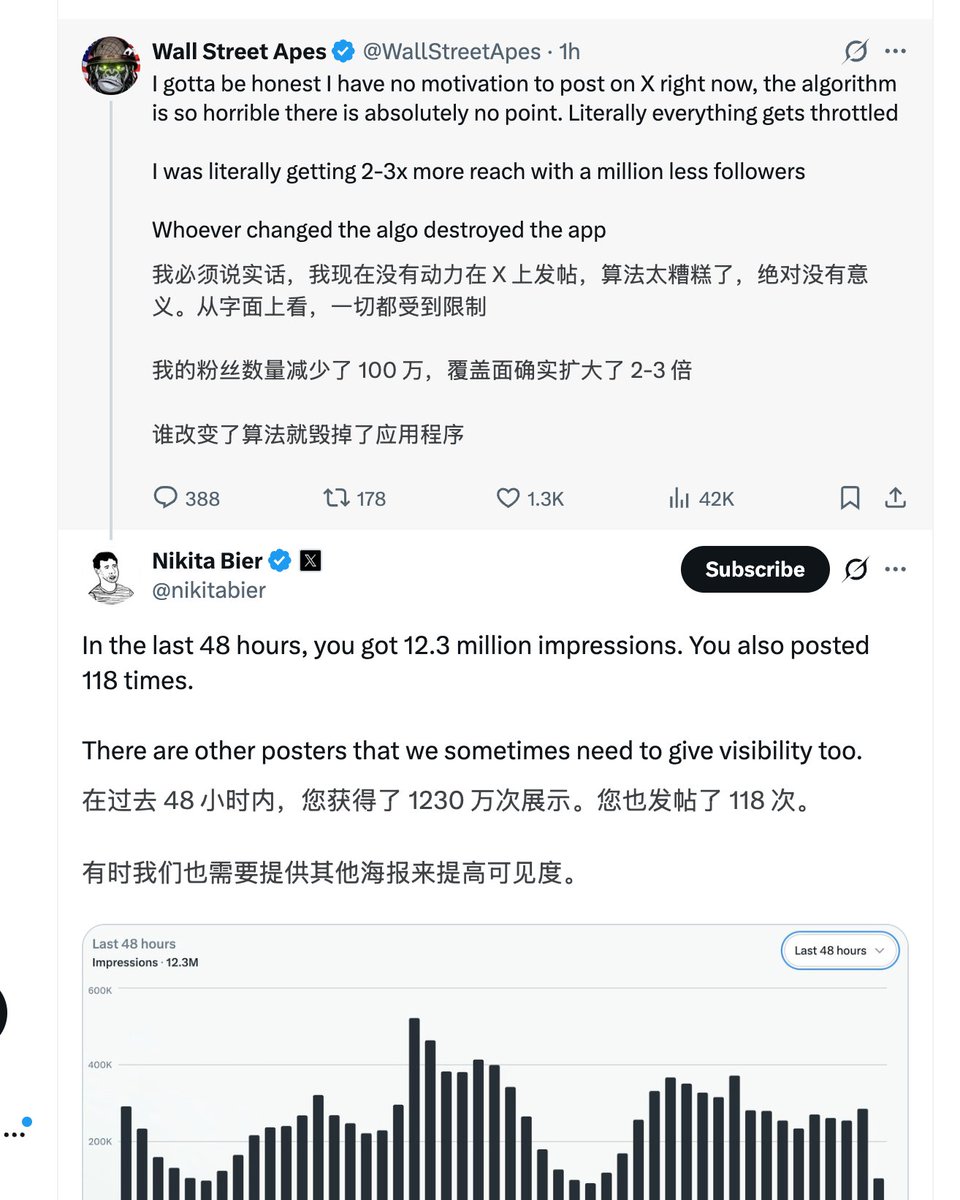The image size is (960, 1200).
Task: Open Nikita Bier profile avatar
Action: [x=110, y=576]
